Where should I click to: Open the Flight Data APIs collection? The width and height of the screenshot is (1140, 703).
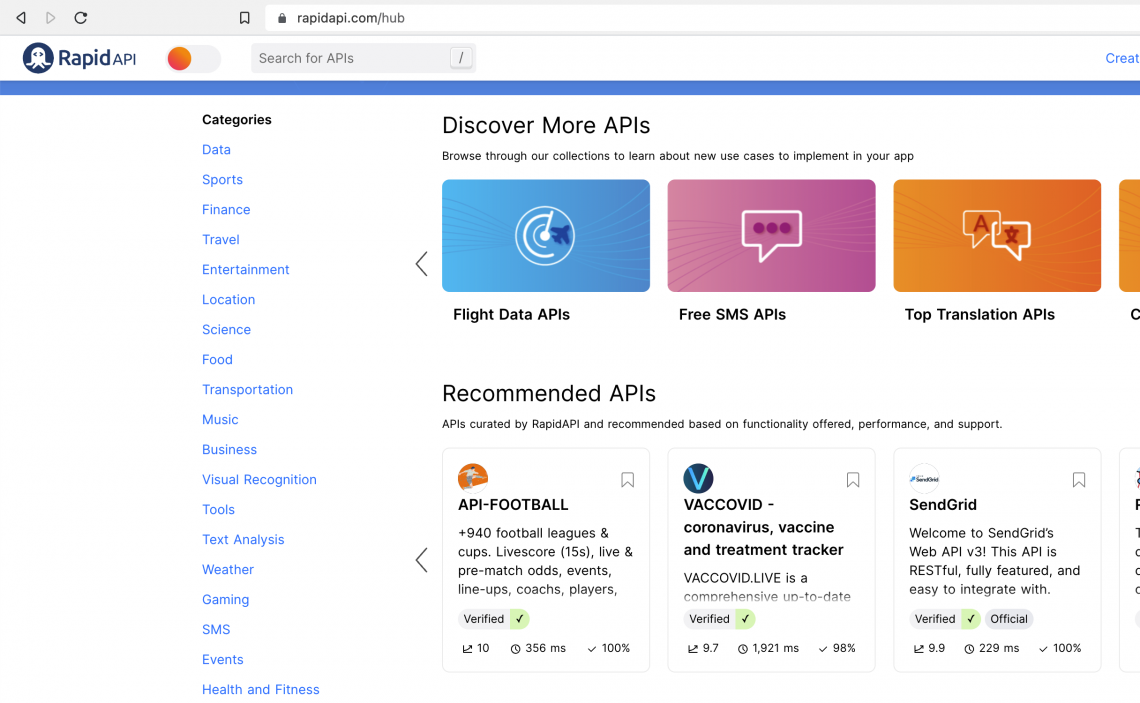coord(546,236)
